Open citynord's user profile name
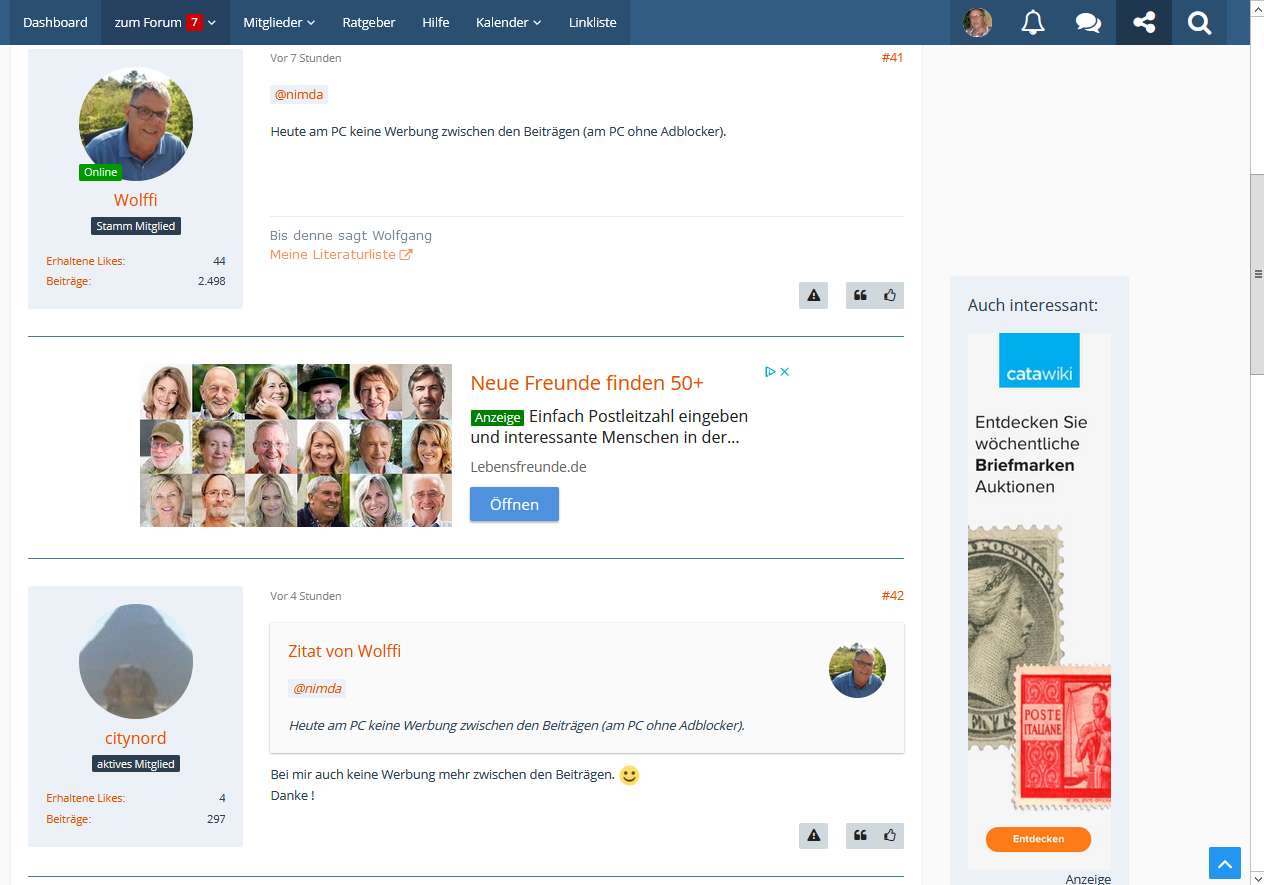 click(135, 738)
